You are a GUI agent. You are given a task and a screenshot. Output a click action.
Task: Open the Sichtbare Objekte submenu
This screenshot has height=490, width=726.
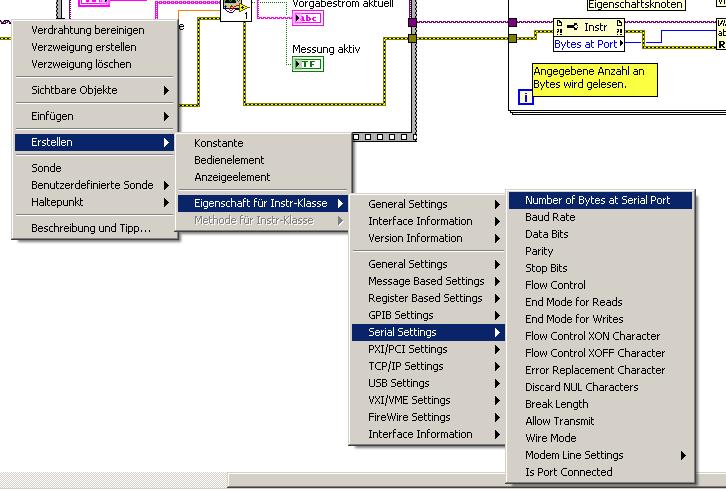pyautogui.click(x=94, y=90)
